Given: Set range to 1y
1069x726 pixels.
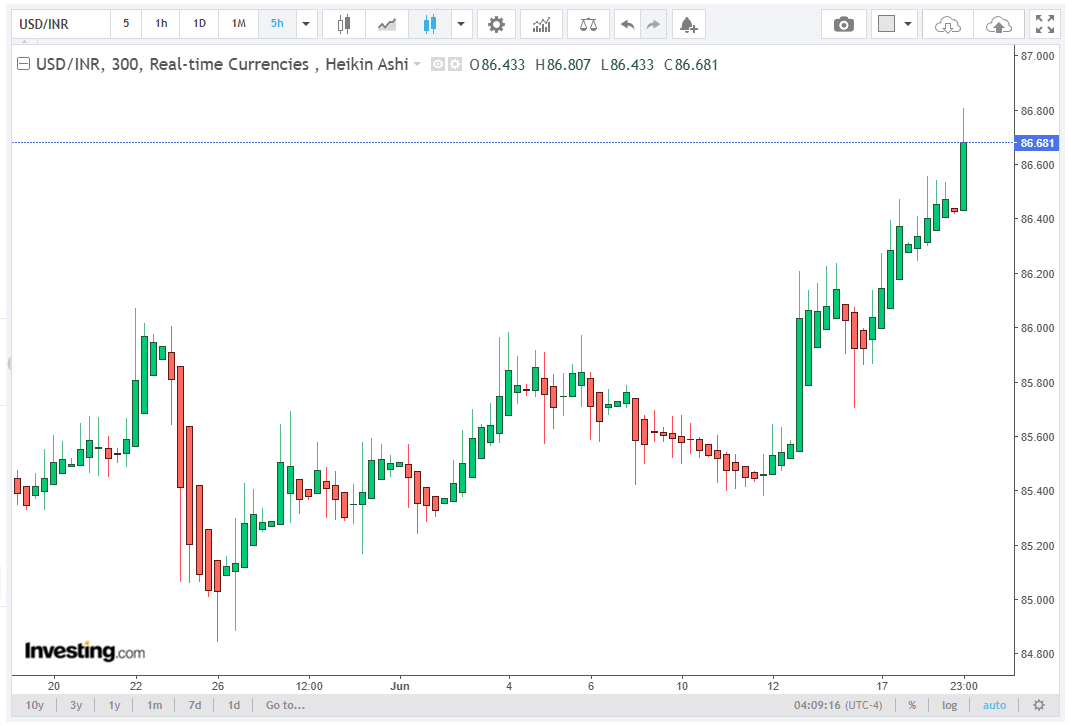Looking at the screenshot, I should 115,705.
